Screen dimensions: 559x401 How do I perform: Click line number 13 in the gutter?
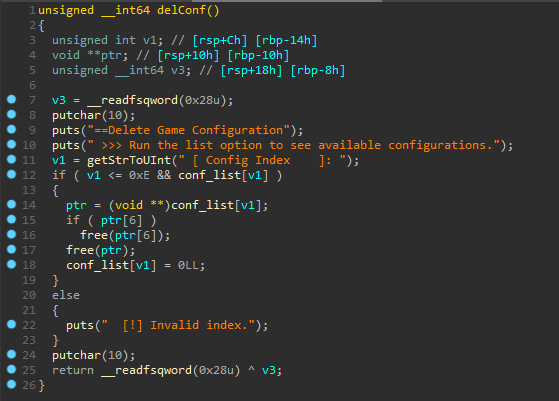click(29, 190)
